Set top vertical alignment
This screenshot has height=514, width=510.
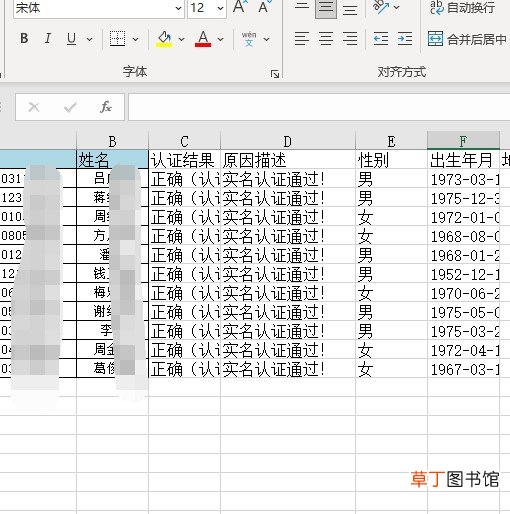tap(302, 7)
